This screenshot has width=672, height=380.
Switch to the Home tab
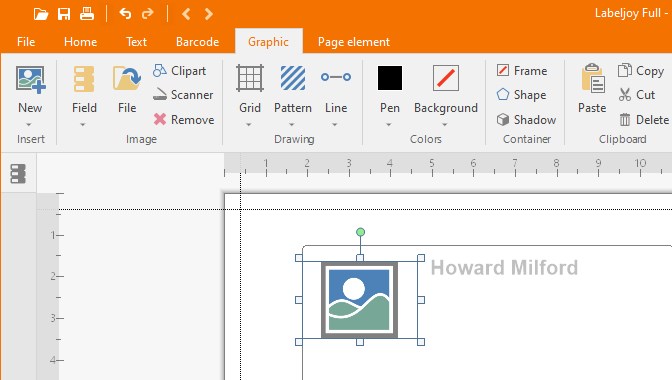point(80,42)
